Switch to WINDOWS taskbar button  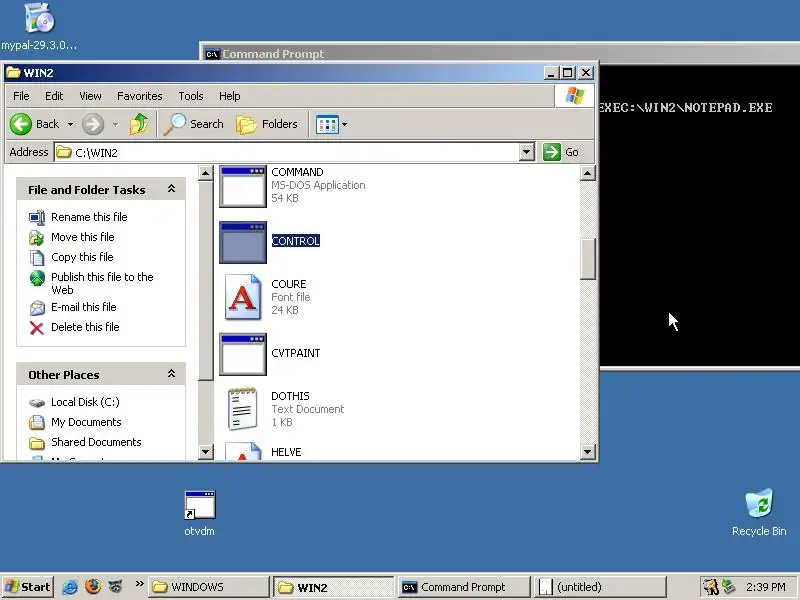pos(209,587)
